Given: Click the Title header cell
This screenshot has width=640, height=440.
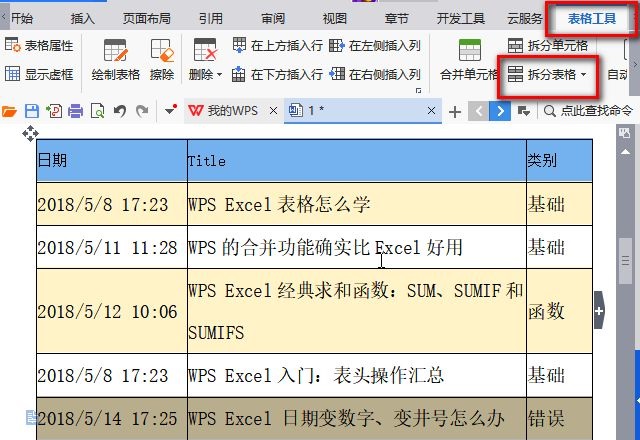Looking at the screenshot, I should [x=357, y=161].
